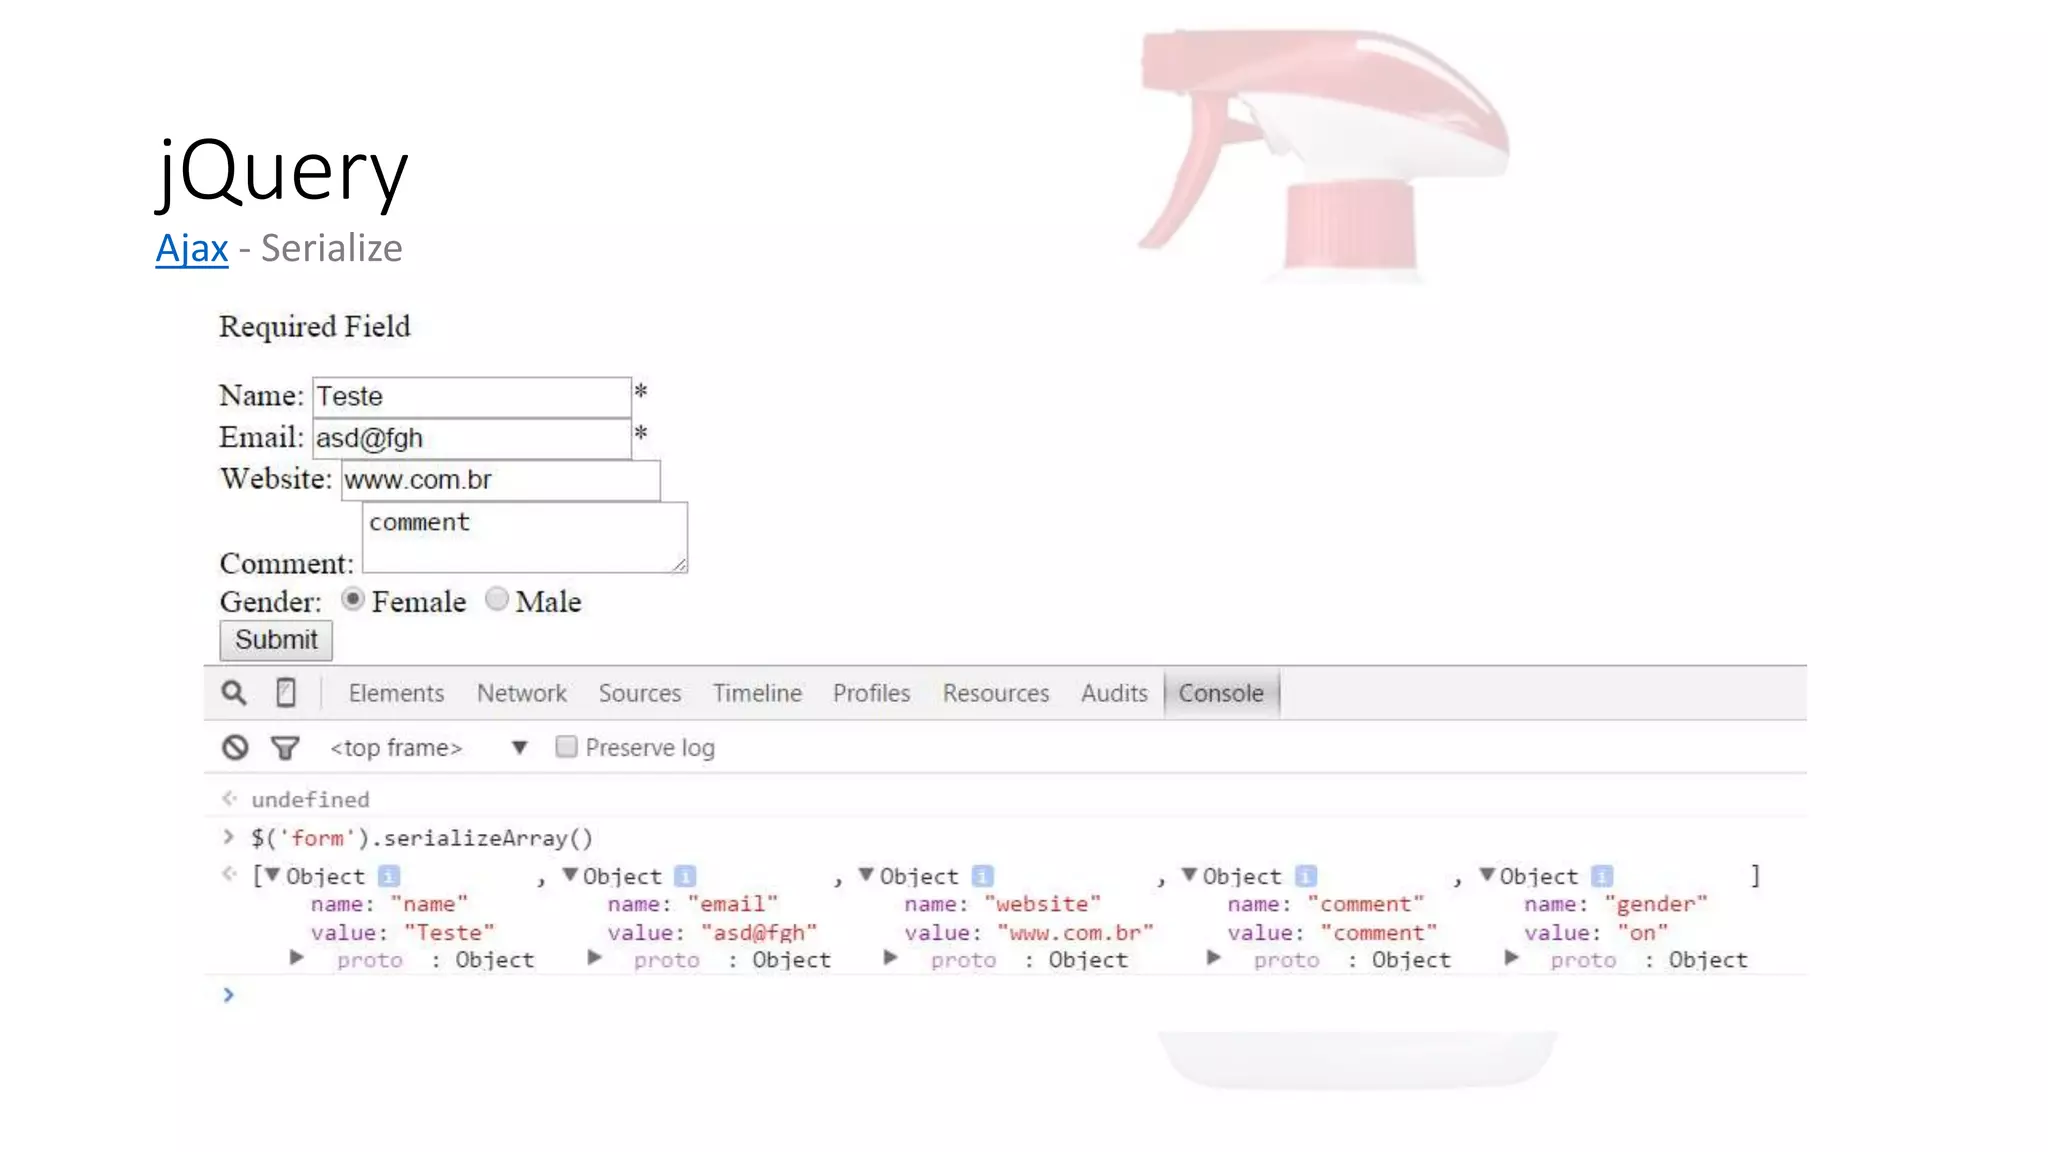The width and height of the screenshot is (2048, 1152).
Task: Switch to the Audits tab
Action: pos(1114,693)
